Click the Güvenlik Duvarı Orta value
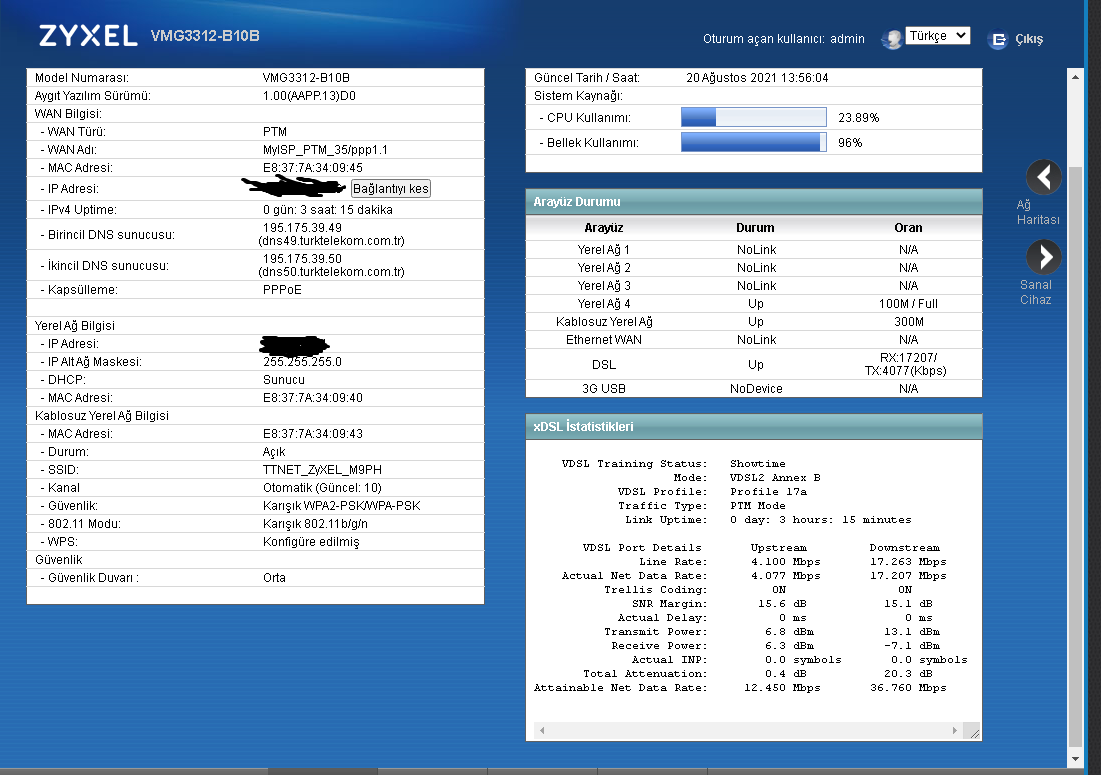Image resolution: width=1101 pixels, height=775 pixels. (x=274, y=578)
